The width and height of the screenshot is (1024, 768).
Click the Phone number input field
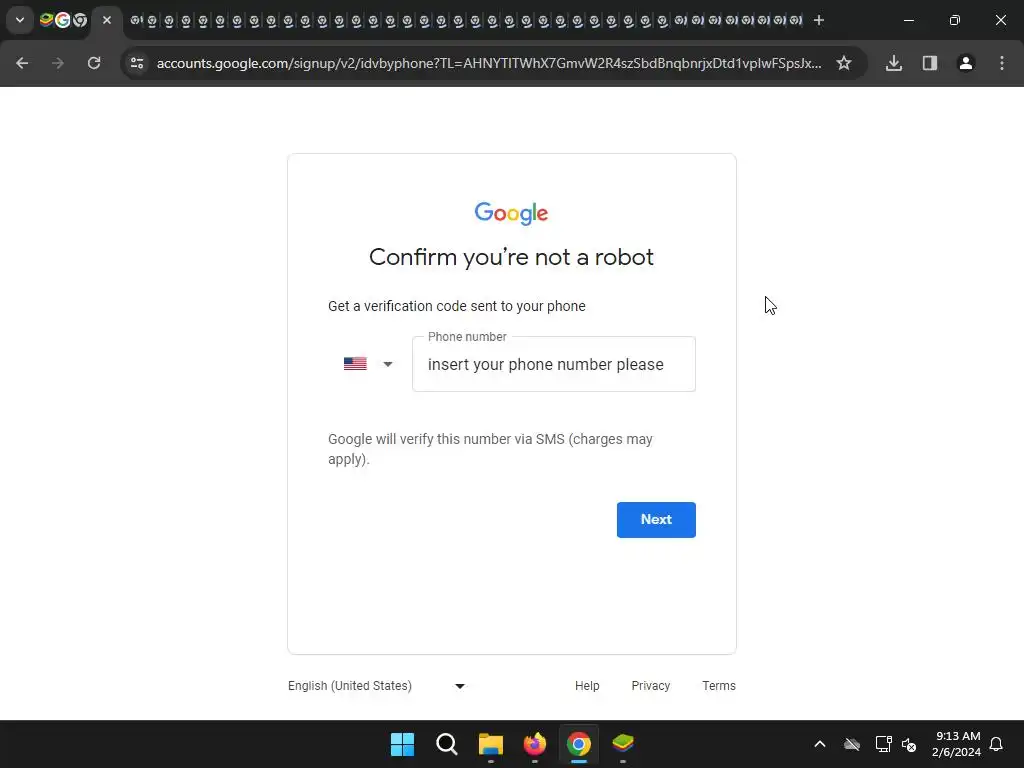(x=554, y=364)
